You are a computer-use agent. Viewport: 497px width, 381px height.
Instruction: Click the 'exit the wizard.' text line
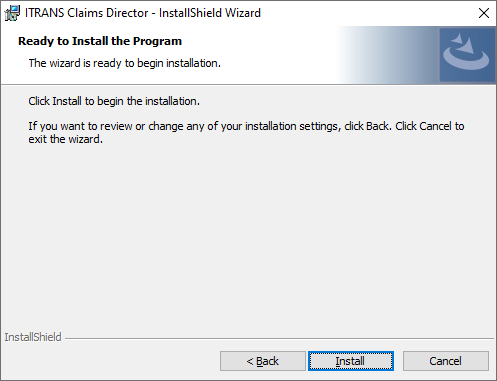pos(65,139)
